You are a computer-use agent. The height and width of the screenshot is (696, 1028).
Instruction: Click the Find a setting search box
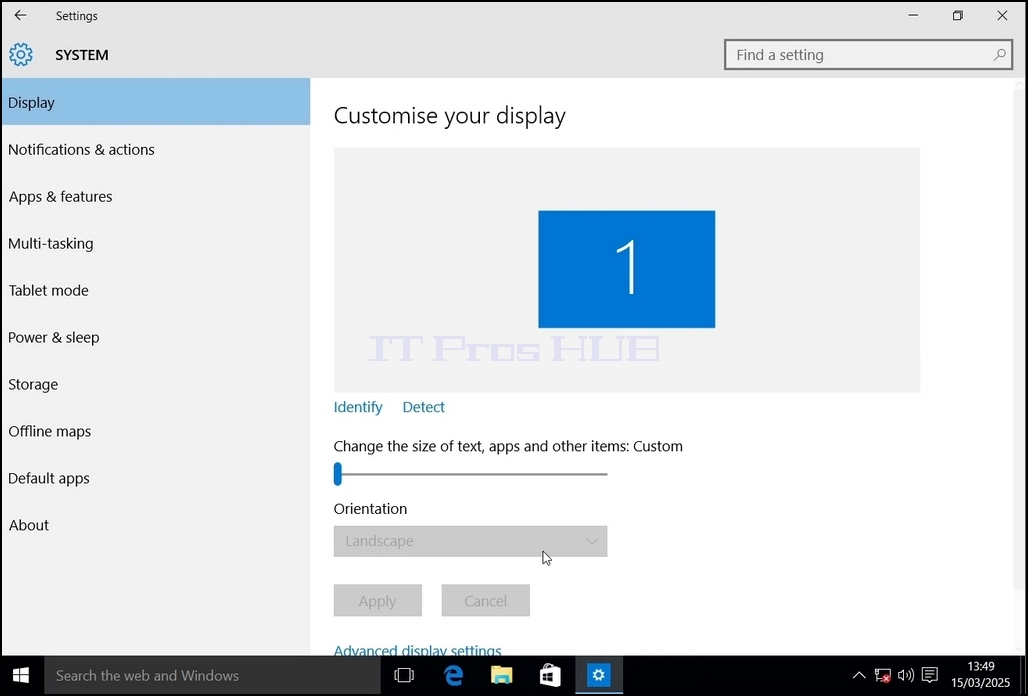click(x=868, y=55)
